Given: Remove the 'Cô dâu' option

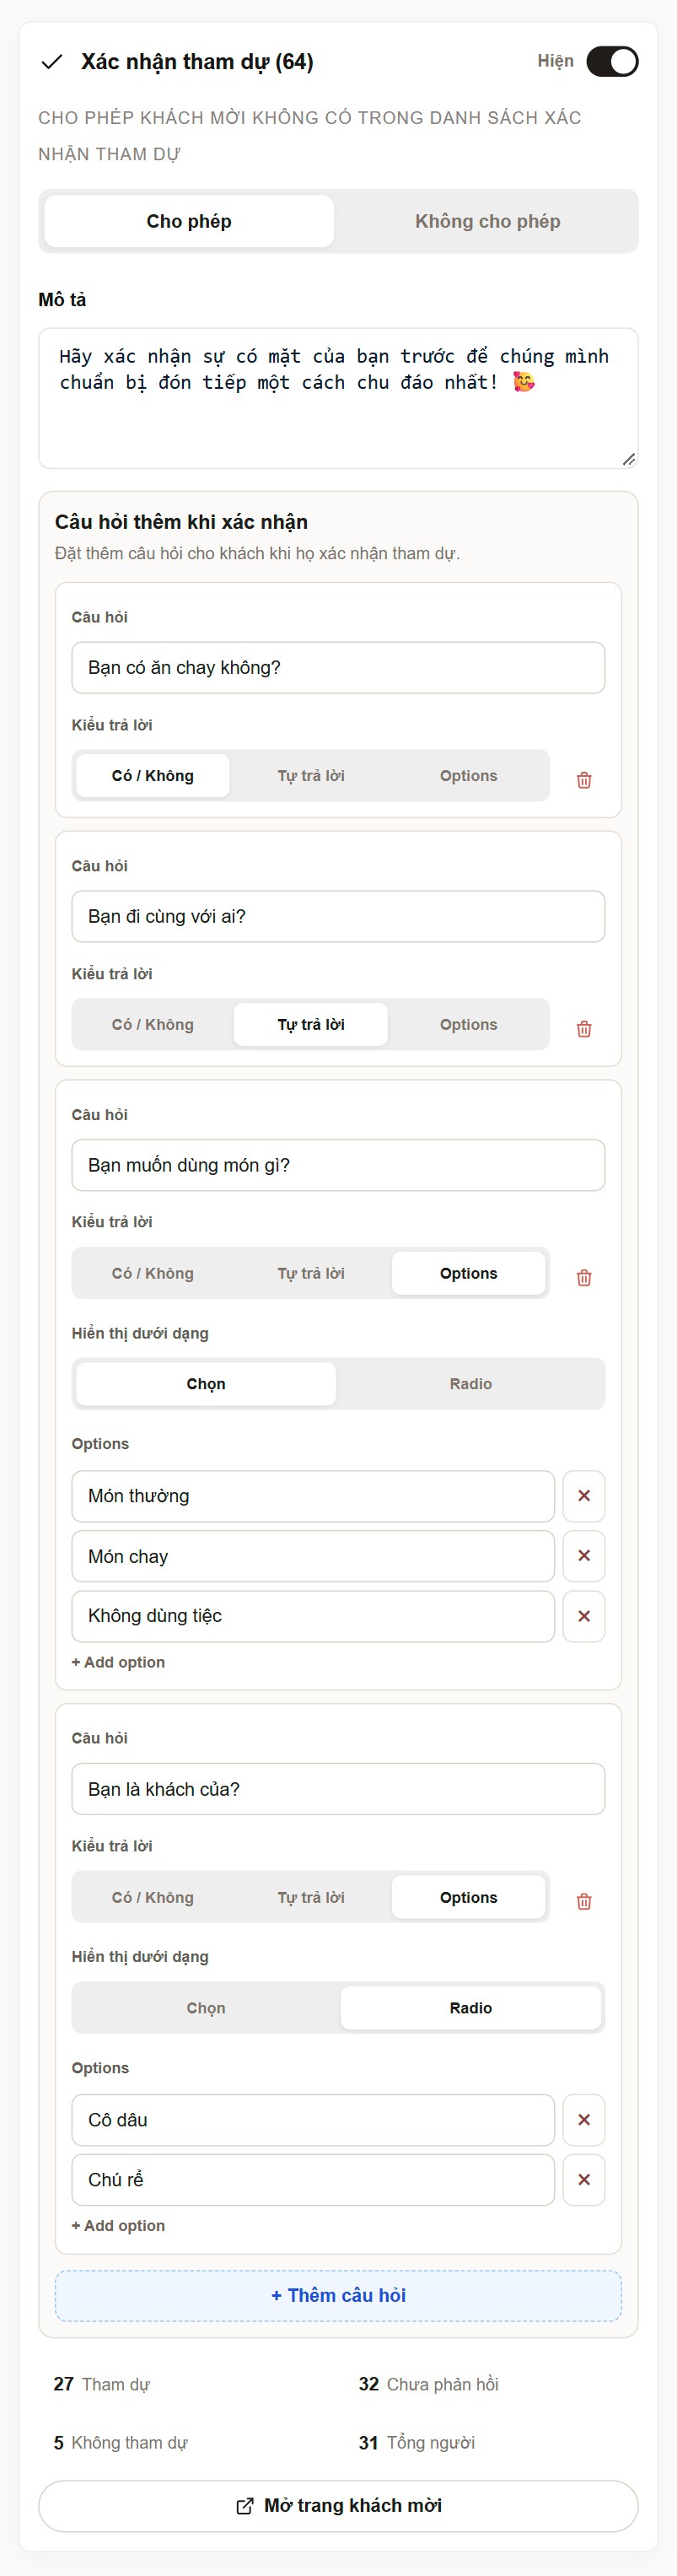Looking at the screenshot, I should tap(584, 2120).
